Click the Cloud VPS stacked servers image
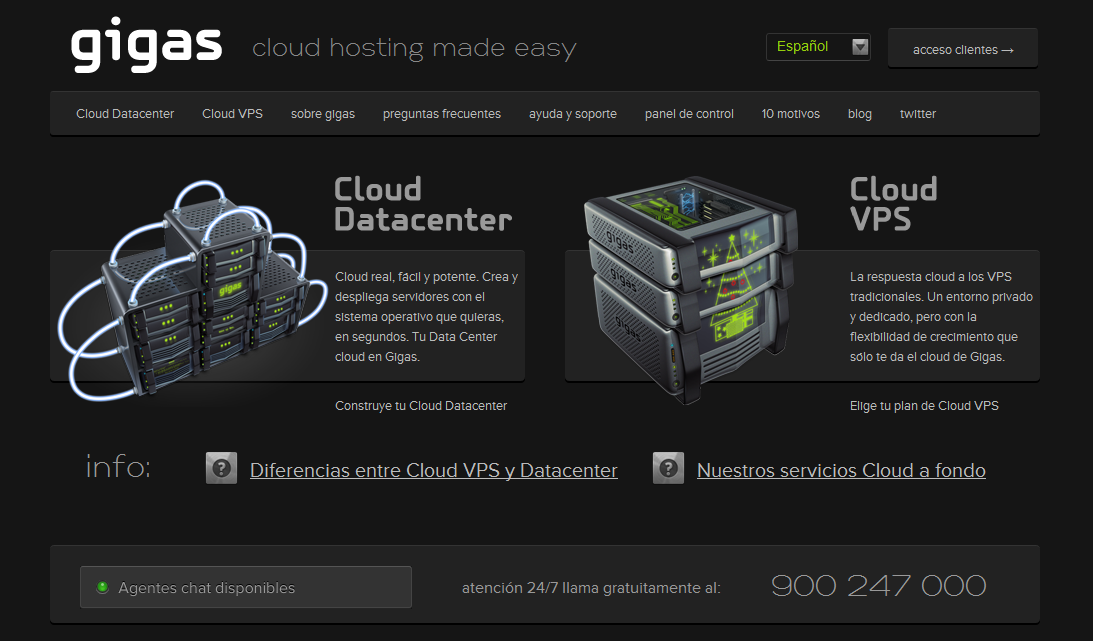The height and width of the screenshot is (641, 1093). [x=691, y=289]
